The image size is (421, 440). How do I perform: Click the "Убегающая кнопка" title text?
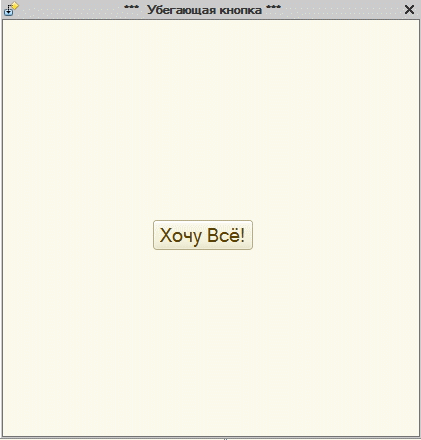pyautogui.click(x=204, y=10)
